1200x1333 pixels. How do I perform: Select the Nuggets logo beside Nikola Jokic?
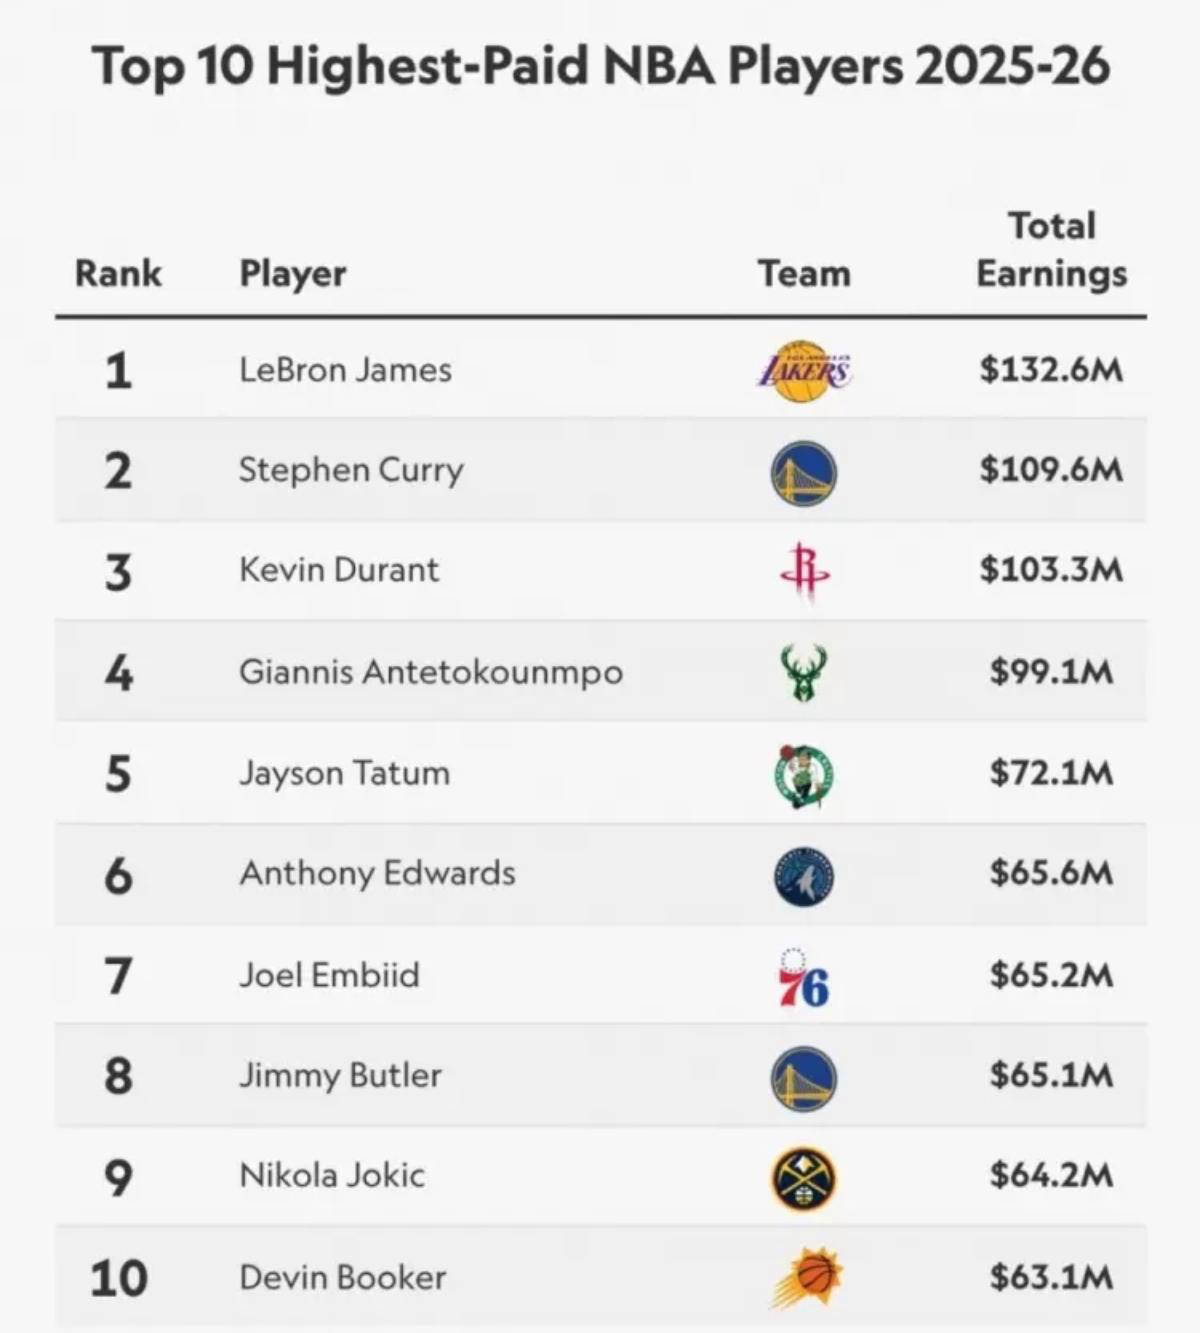coord(804,1178)
